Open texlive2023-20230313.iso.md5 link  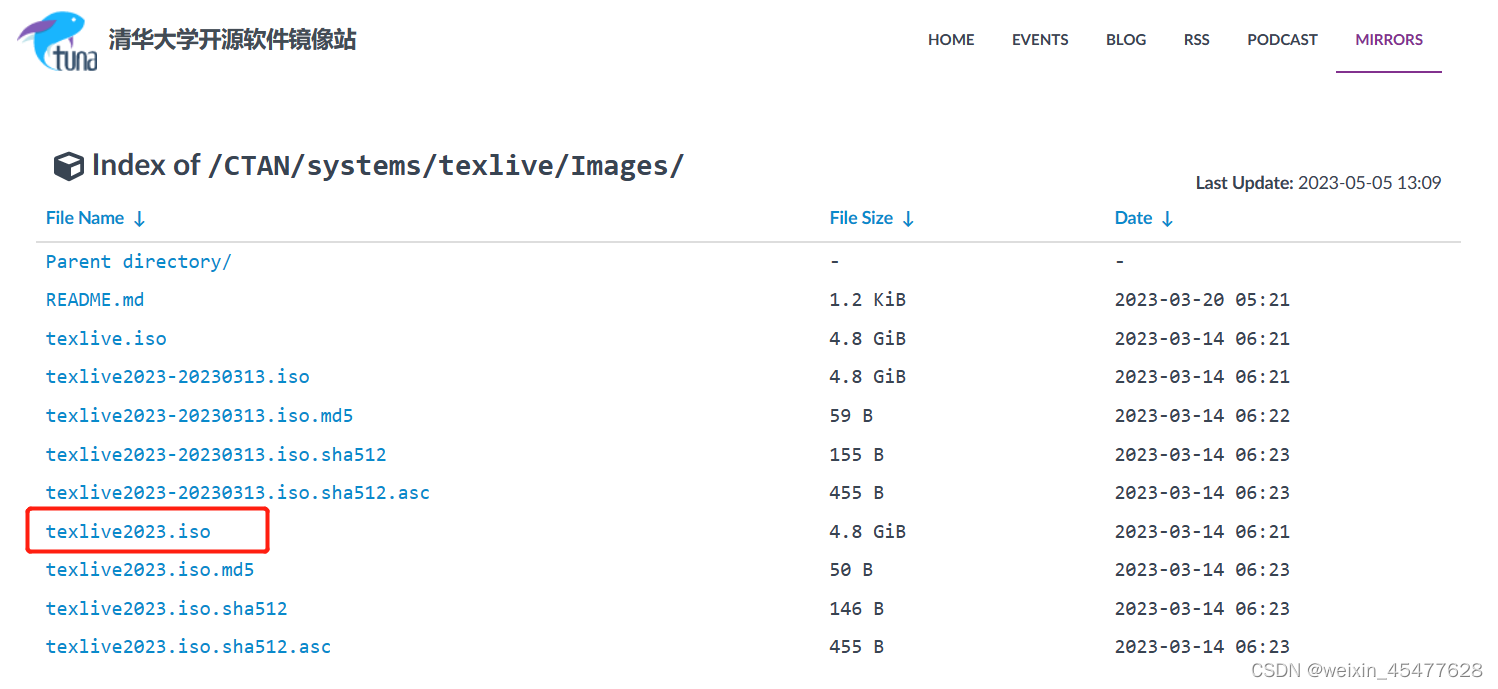200,416
